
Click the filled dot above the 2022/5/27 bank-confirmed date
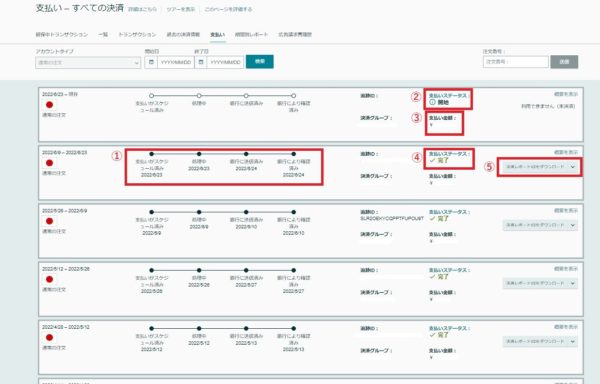[293, 270]
